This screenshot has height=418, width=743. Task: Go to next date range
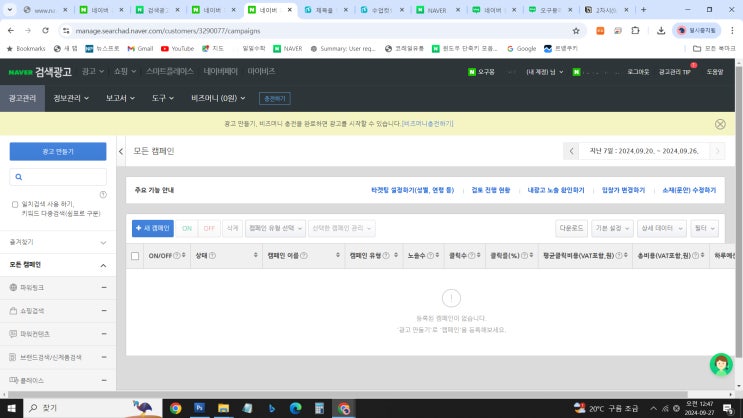717,151
